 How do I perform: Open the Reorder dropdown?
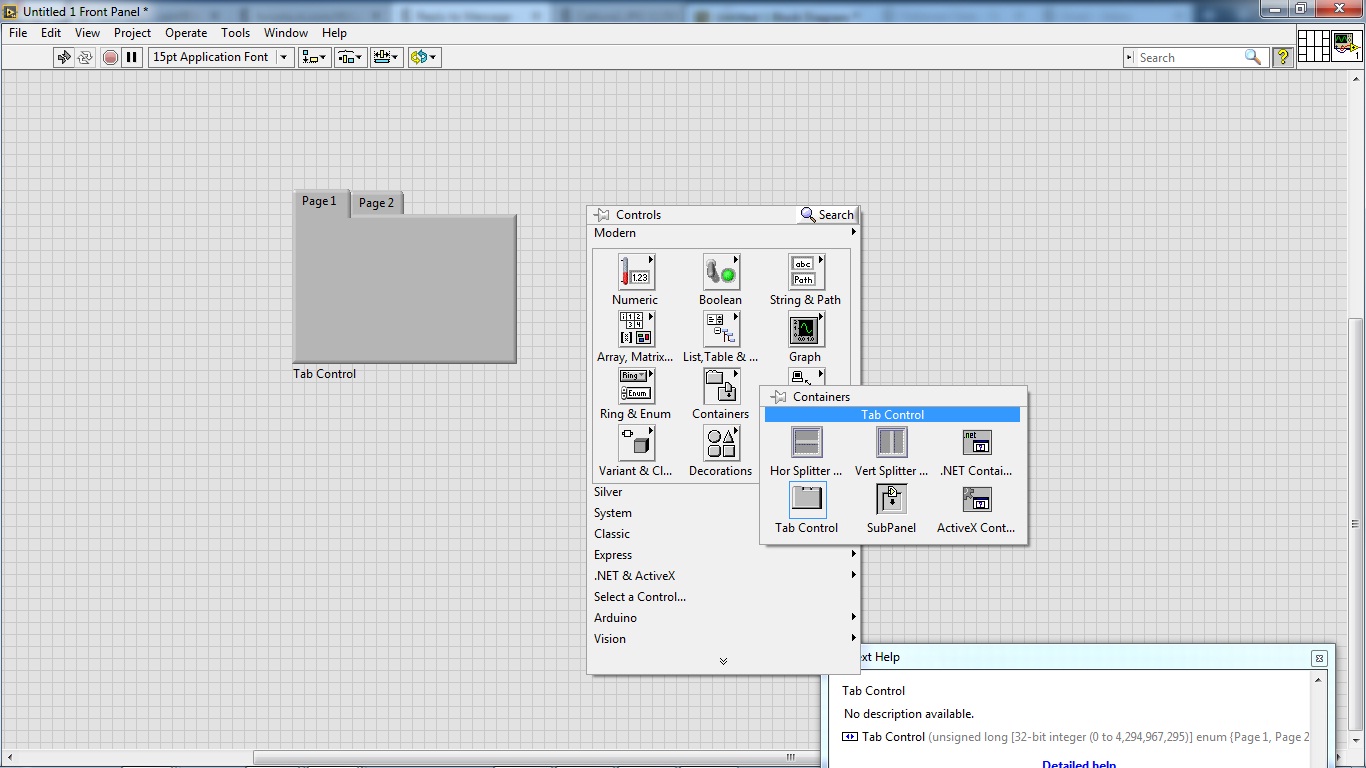(x=424, y=57)
